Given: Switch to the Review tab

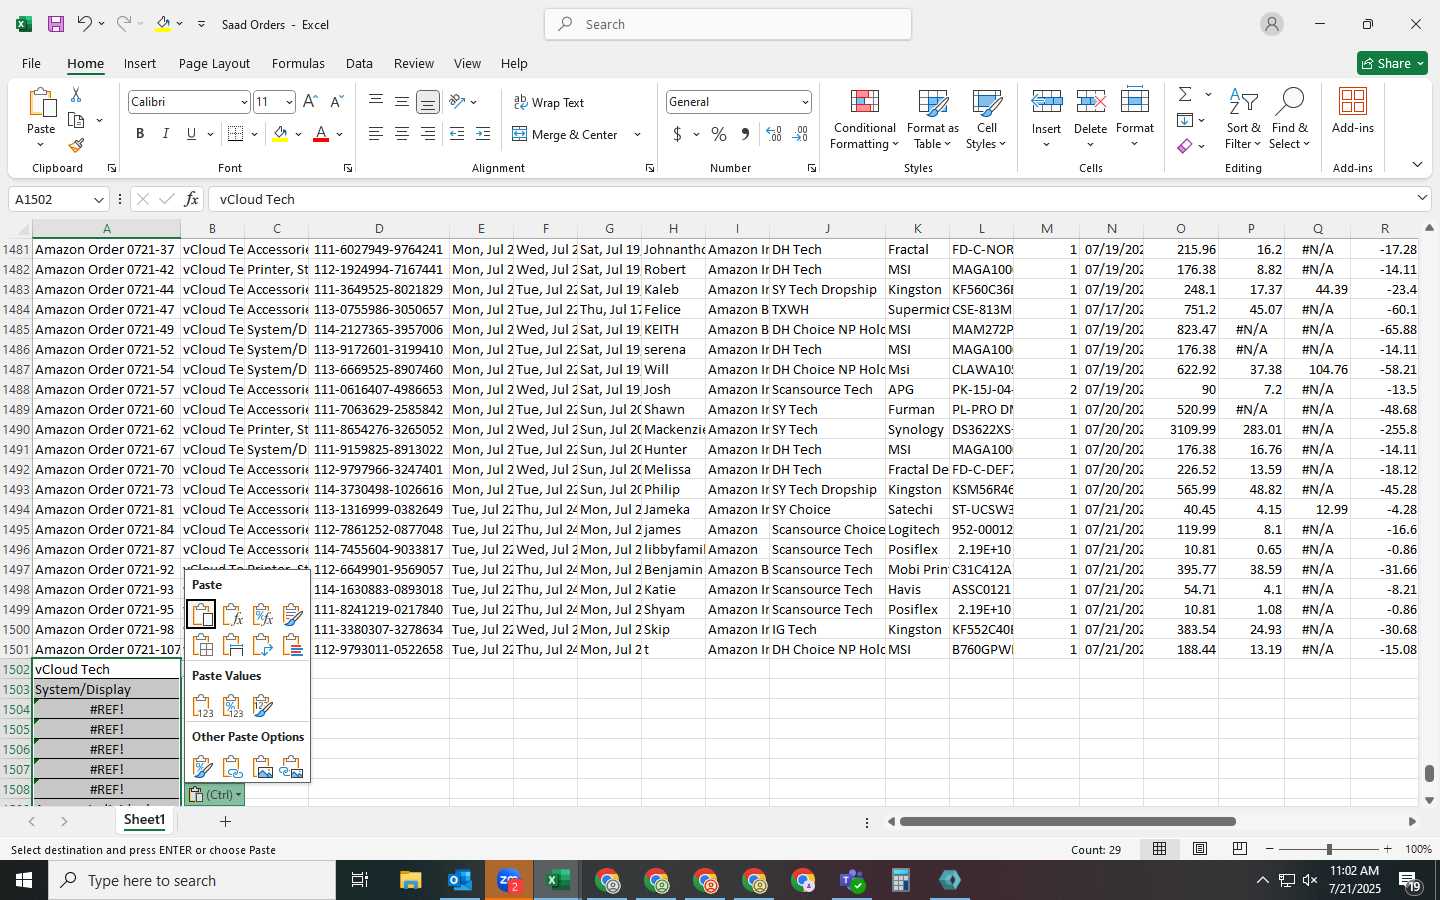Looking at the screenshot, I should 414,63.
